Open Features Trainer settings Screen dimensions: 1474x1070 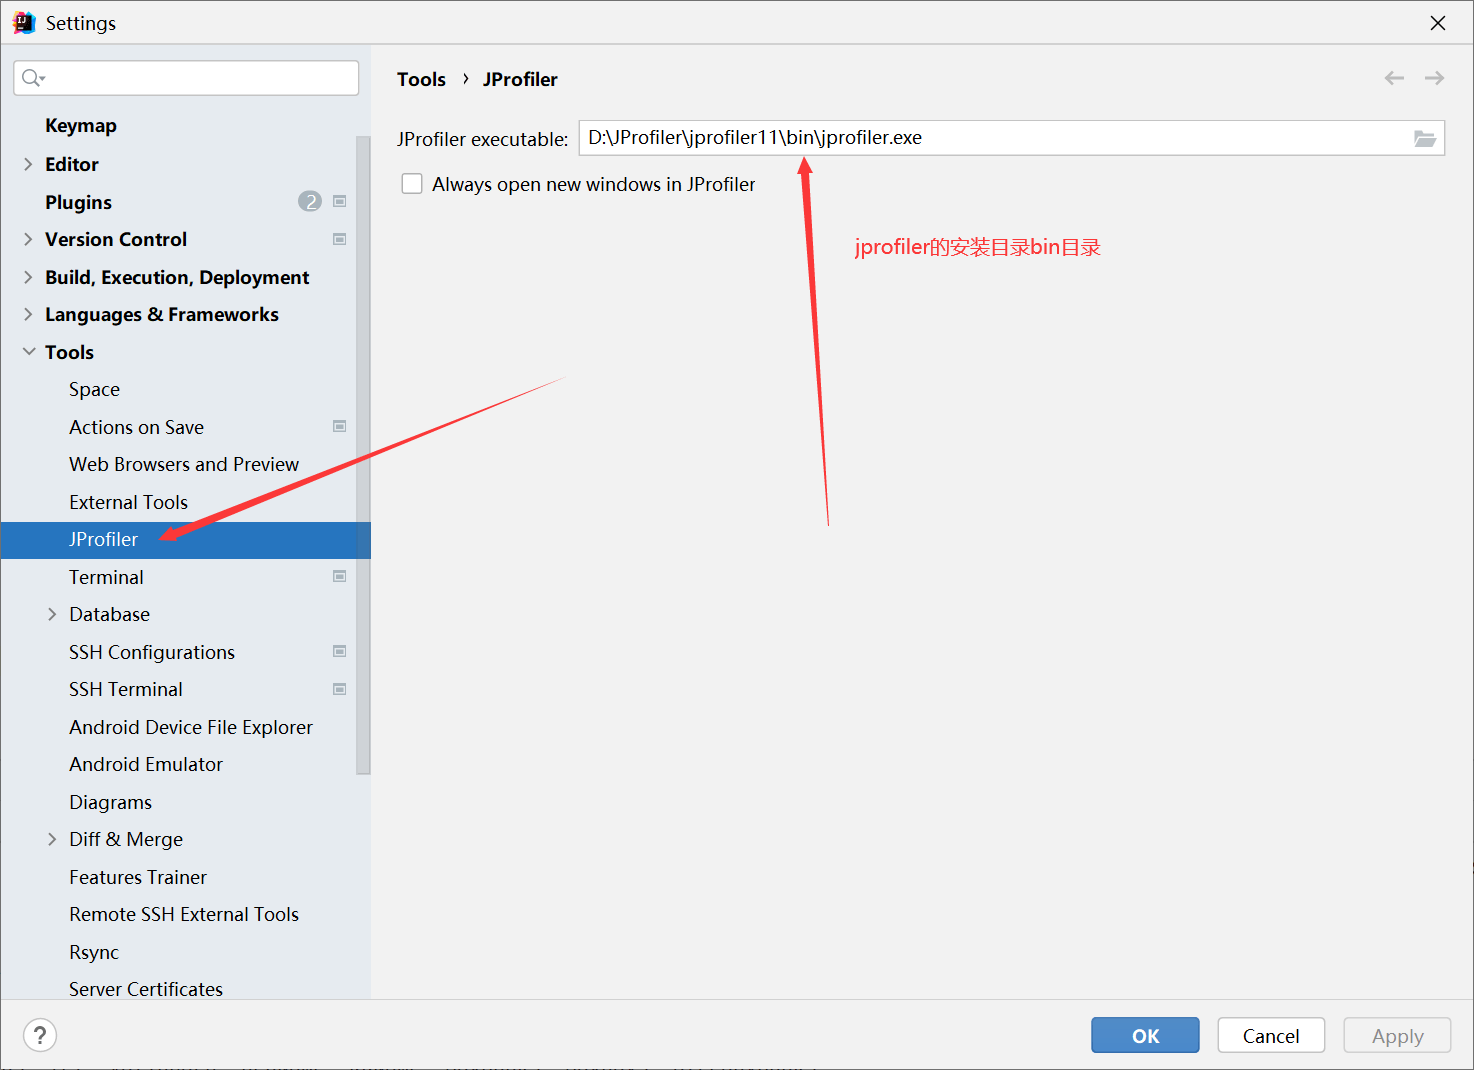[138, 877]
